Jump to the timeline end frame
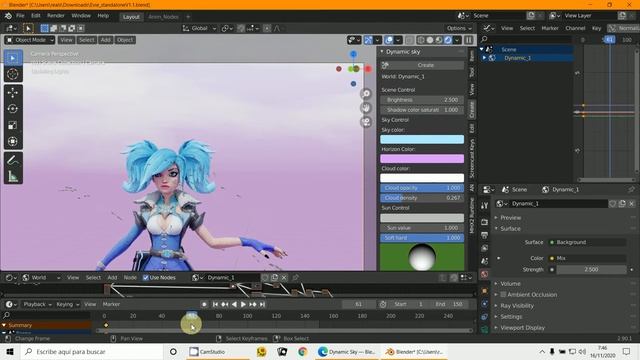640x360 pixels. coord(262,304)
